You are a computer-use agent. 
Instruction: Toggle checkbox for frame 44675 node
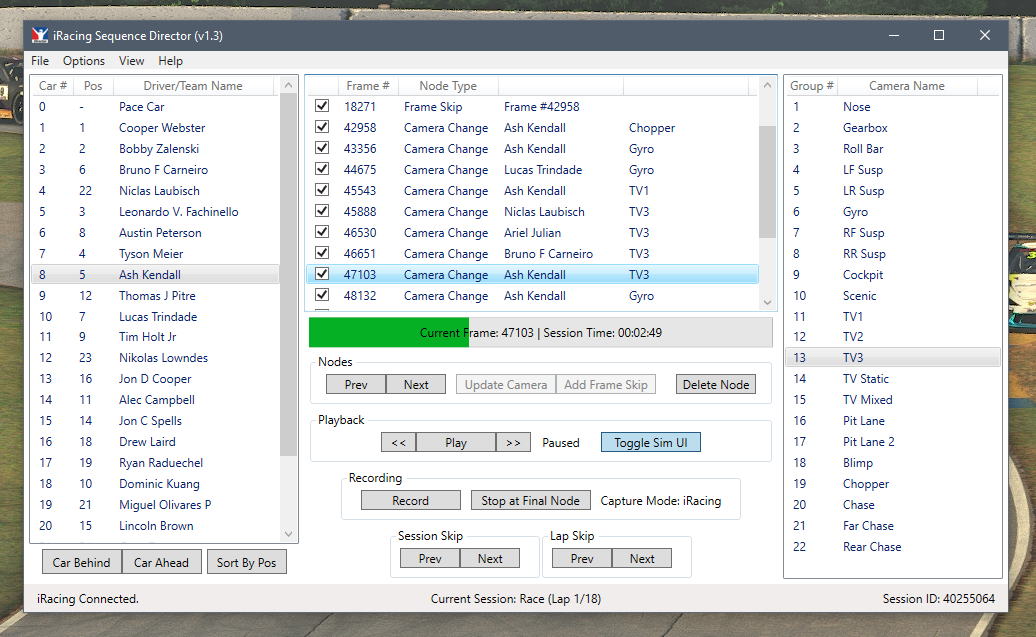[x=322, y=169]
